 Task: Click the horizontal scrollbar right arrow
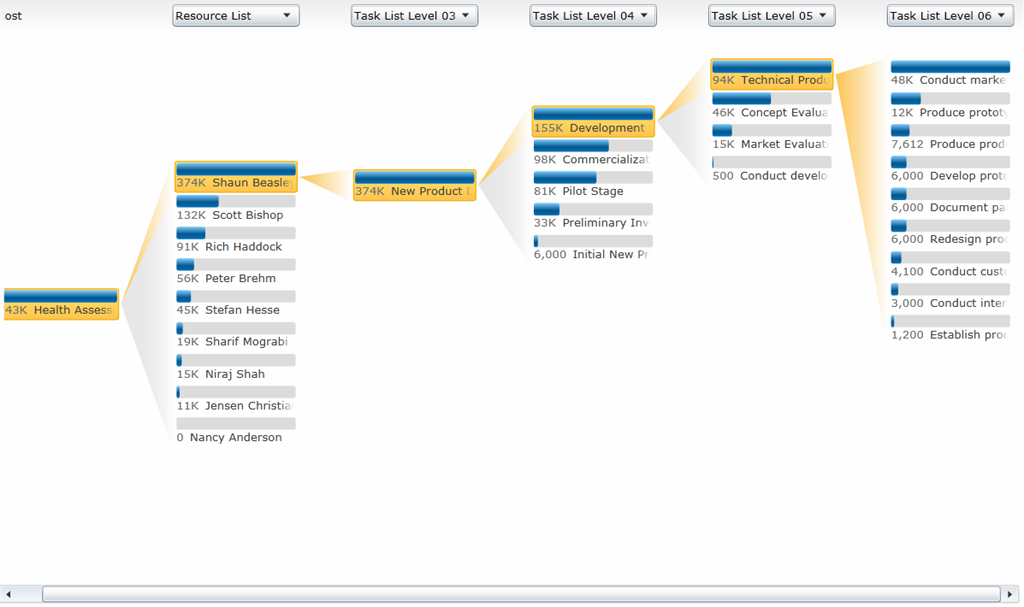tap(1010, 594)
